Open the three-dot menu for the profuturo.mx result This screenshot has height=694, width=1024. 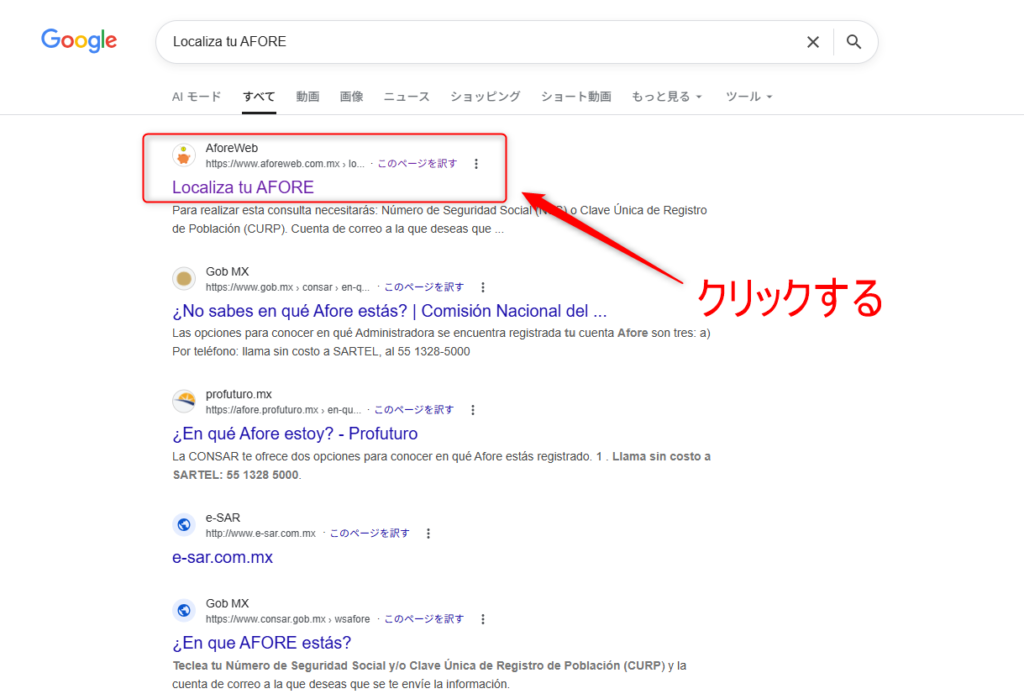tap(473, 410)
